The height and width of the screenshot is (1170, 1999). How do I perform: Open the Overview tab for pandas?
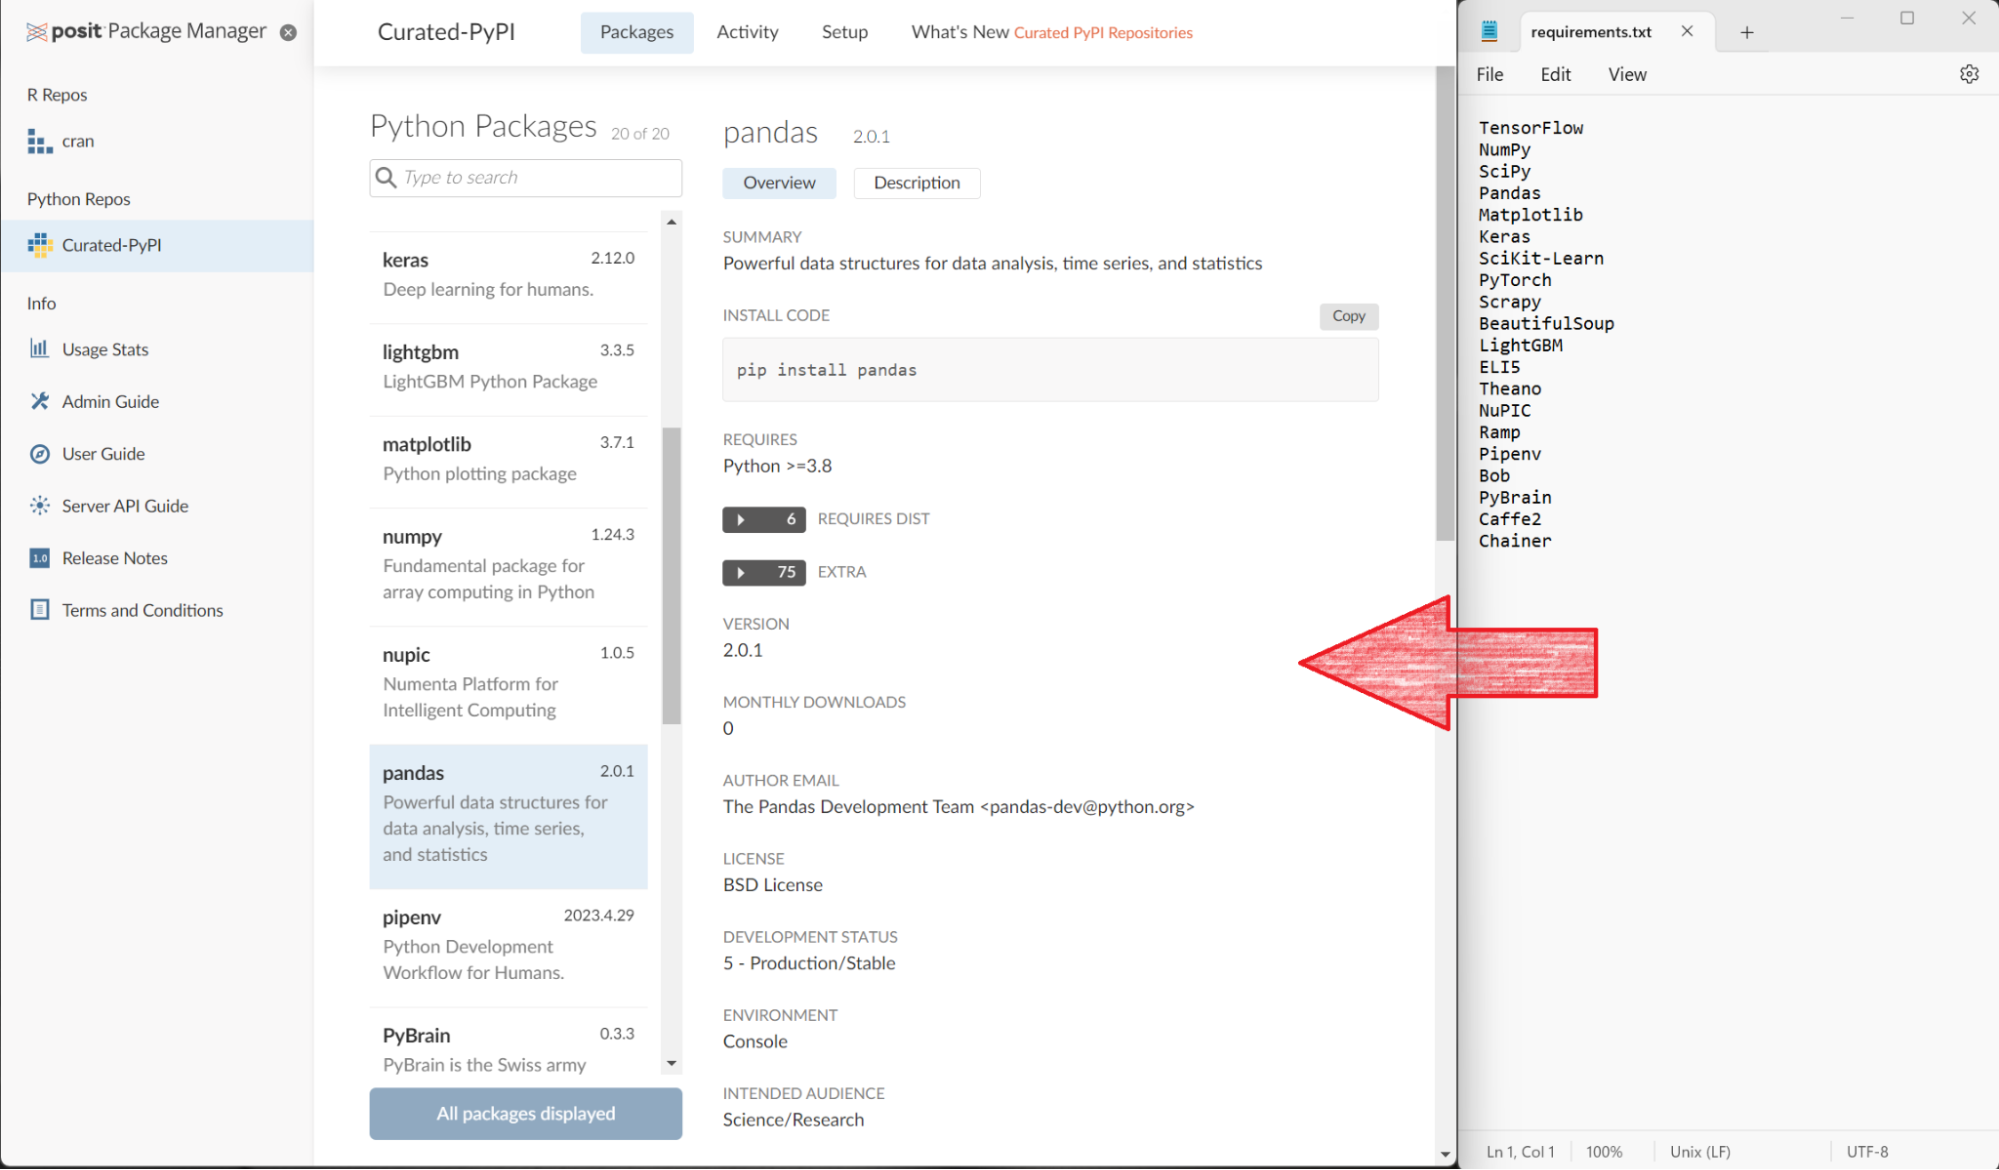pos(778,181)
